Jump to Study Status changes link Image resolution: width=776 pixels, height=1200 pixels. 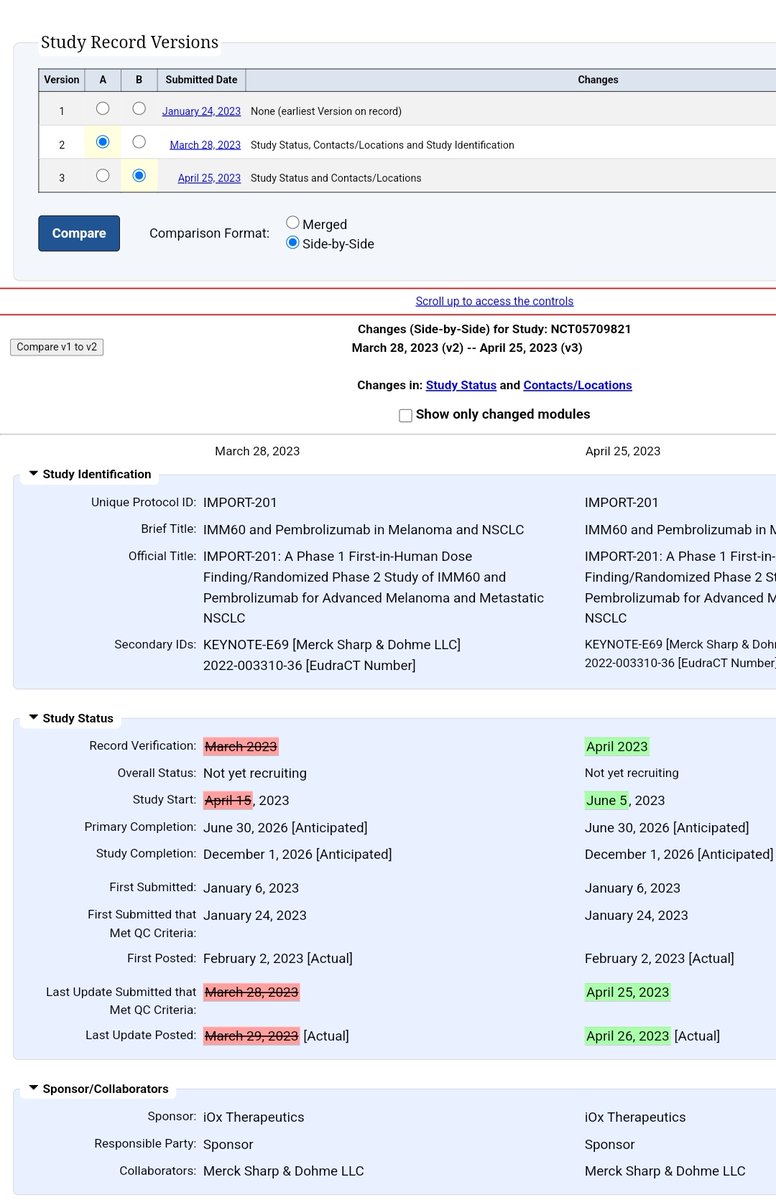pos(461,385)
